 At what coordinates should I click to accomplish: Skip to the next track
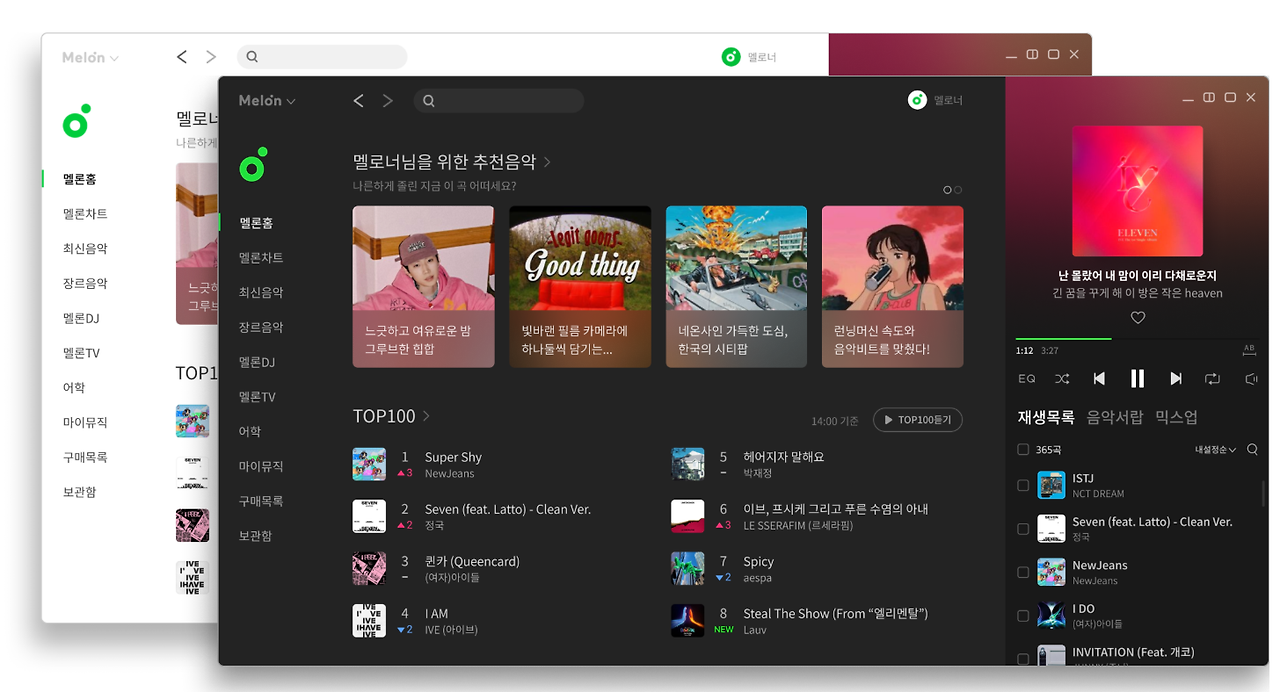1176,379
